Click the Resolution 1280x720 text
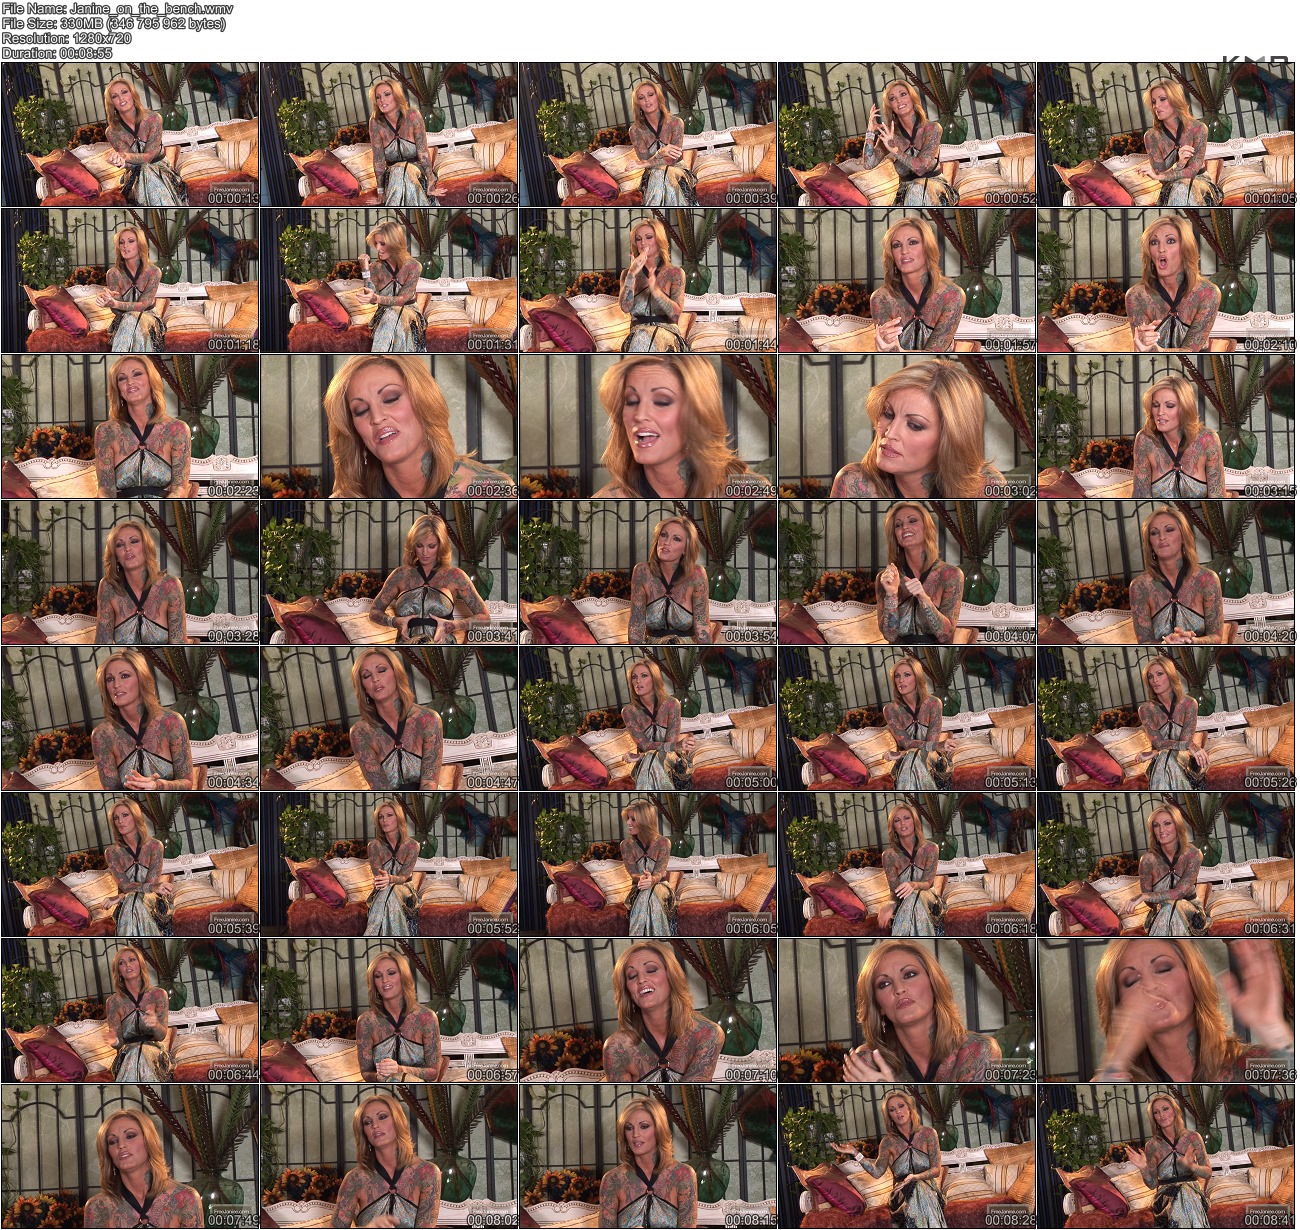Viewport: 1300px width, 1230px height. [x=66, y=38]
